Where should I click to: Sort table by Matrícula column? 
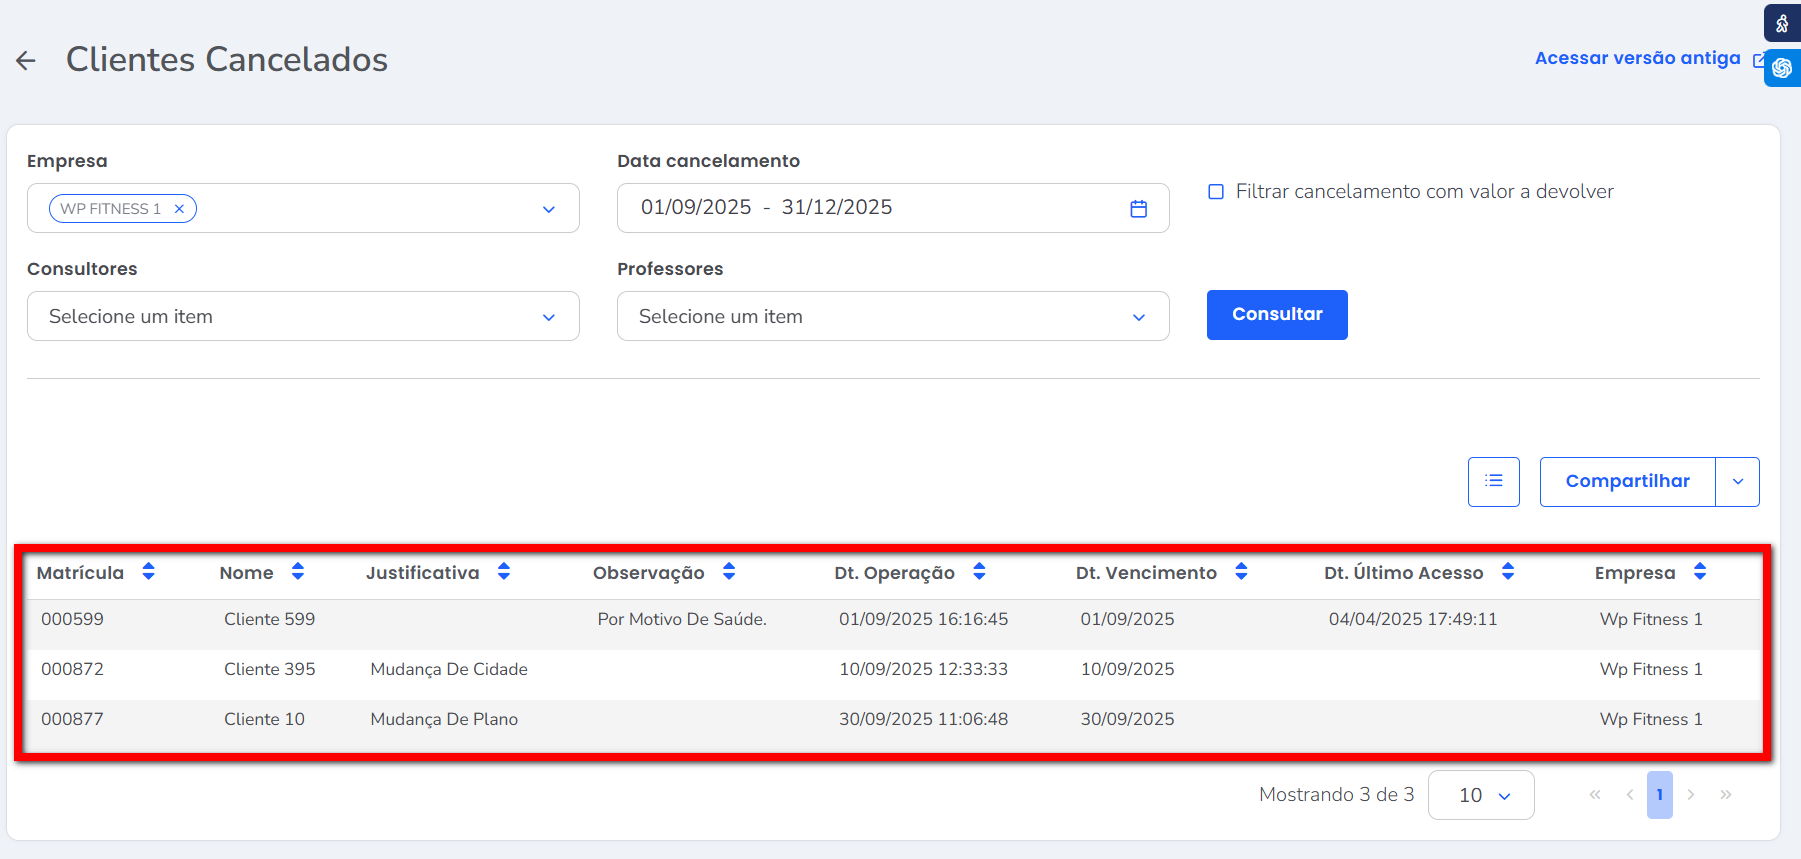pos(148,572)
